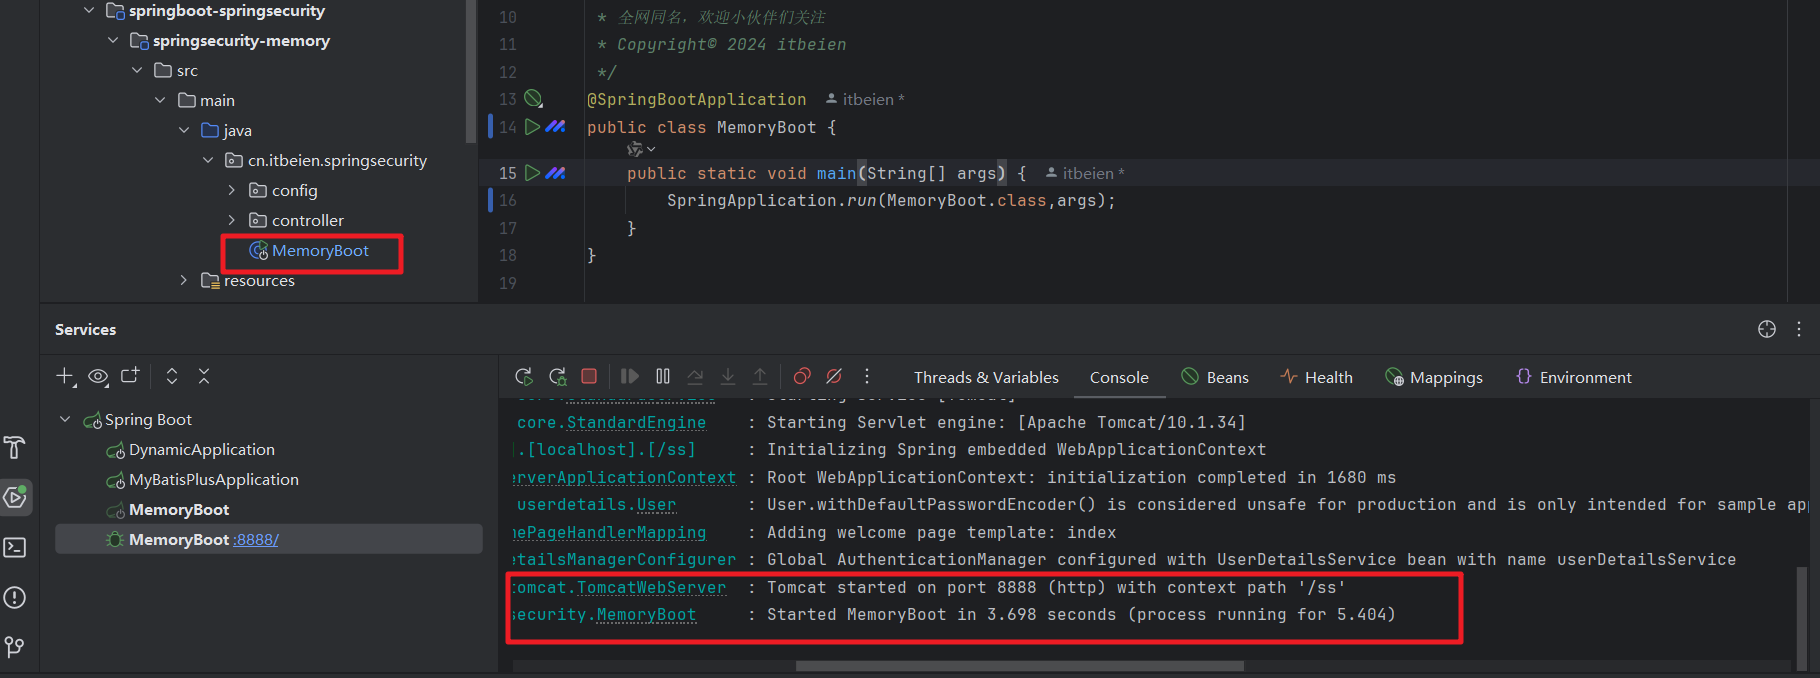Image resolution: width=1820 pixels, height=678 pixels.
Task: Click Expand All in Services toolbar
Action: pos(172,376)
